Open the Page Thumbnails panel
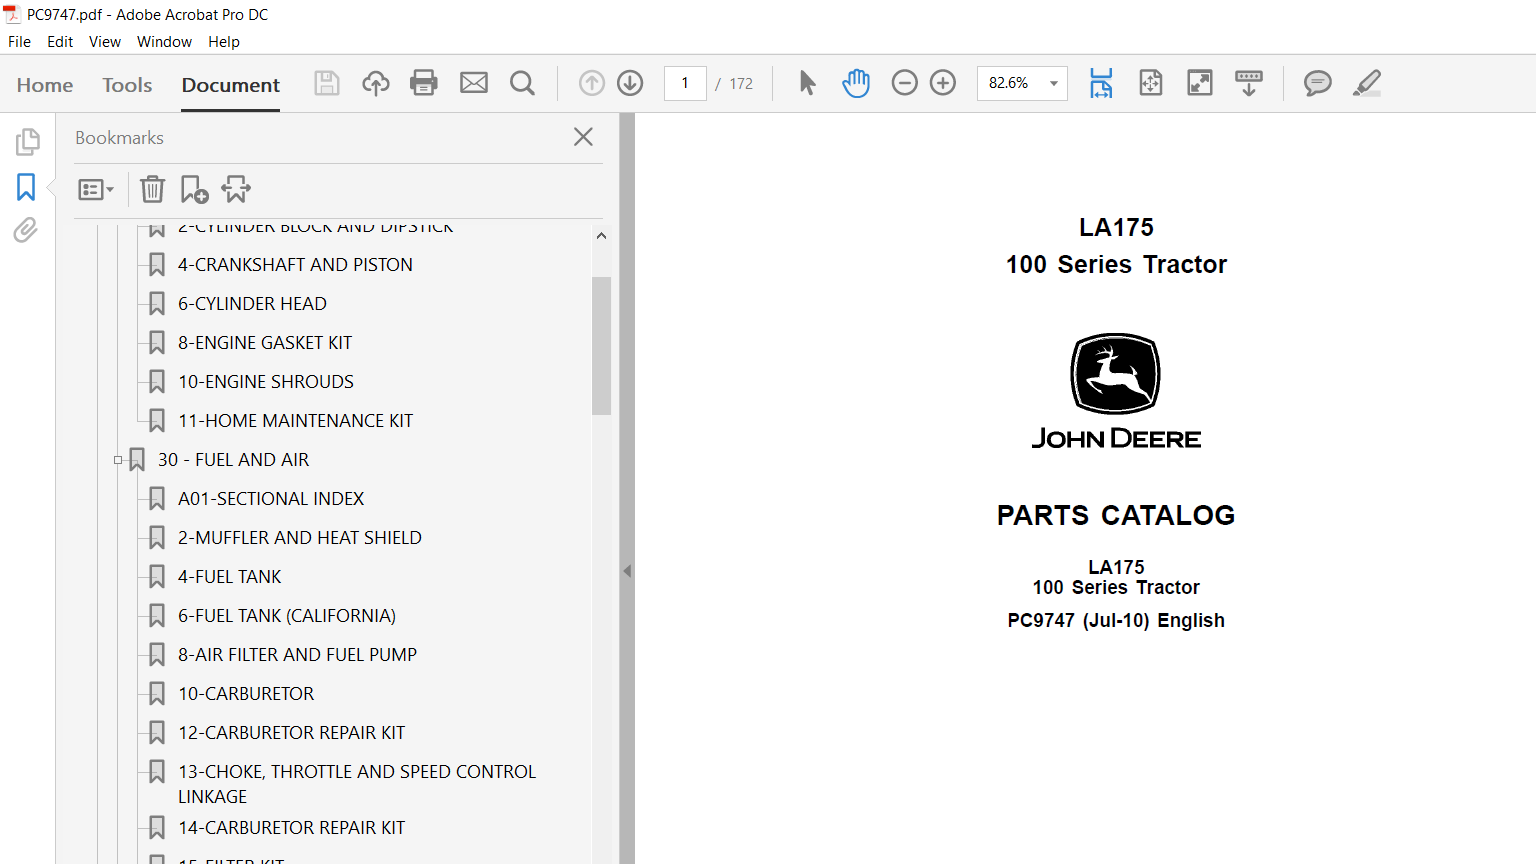The image size is (1536, 864). coord(27,142)
